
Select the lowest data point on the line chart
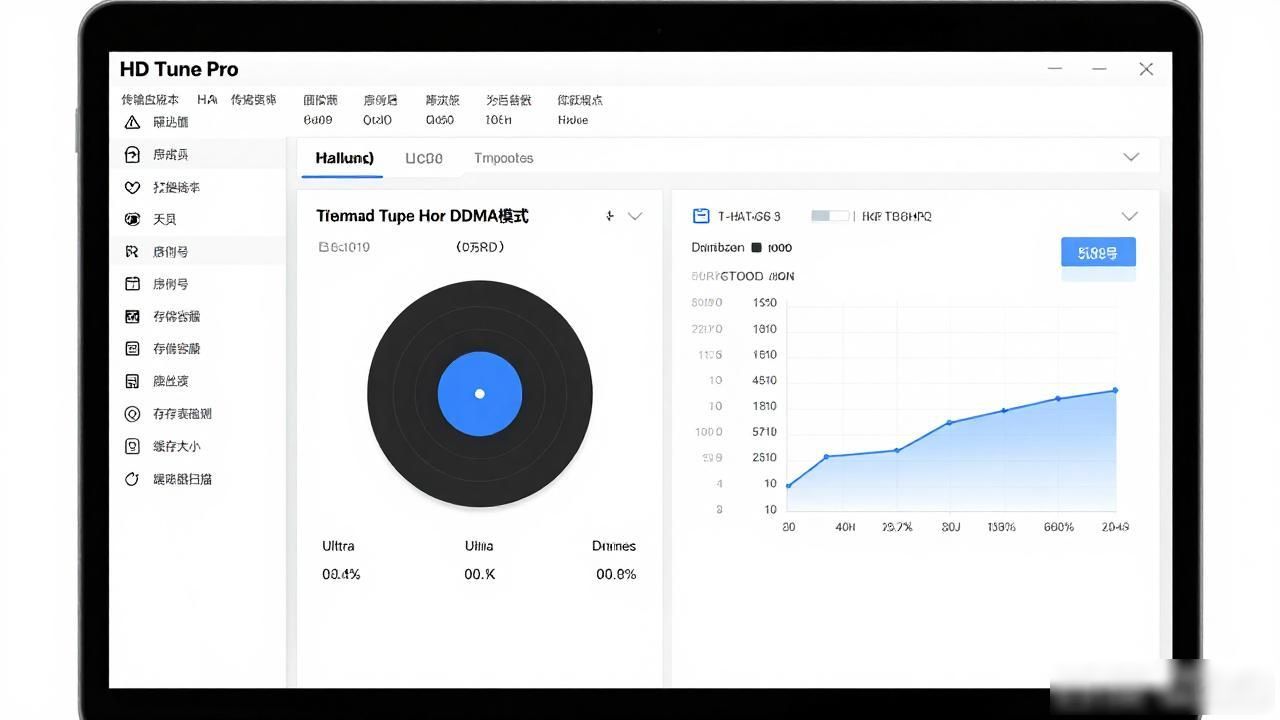788,486
